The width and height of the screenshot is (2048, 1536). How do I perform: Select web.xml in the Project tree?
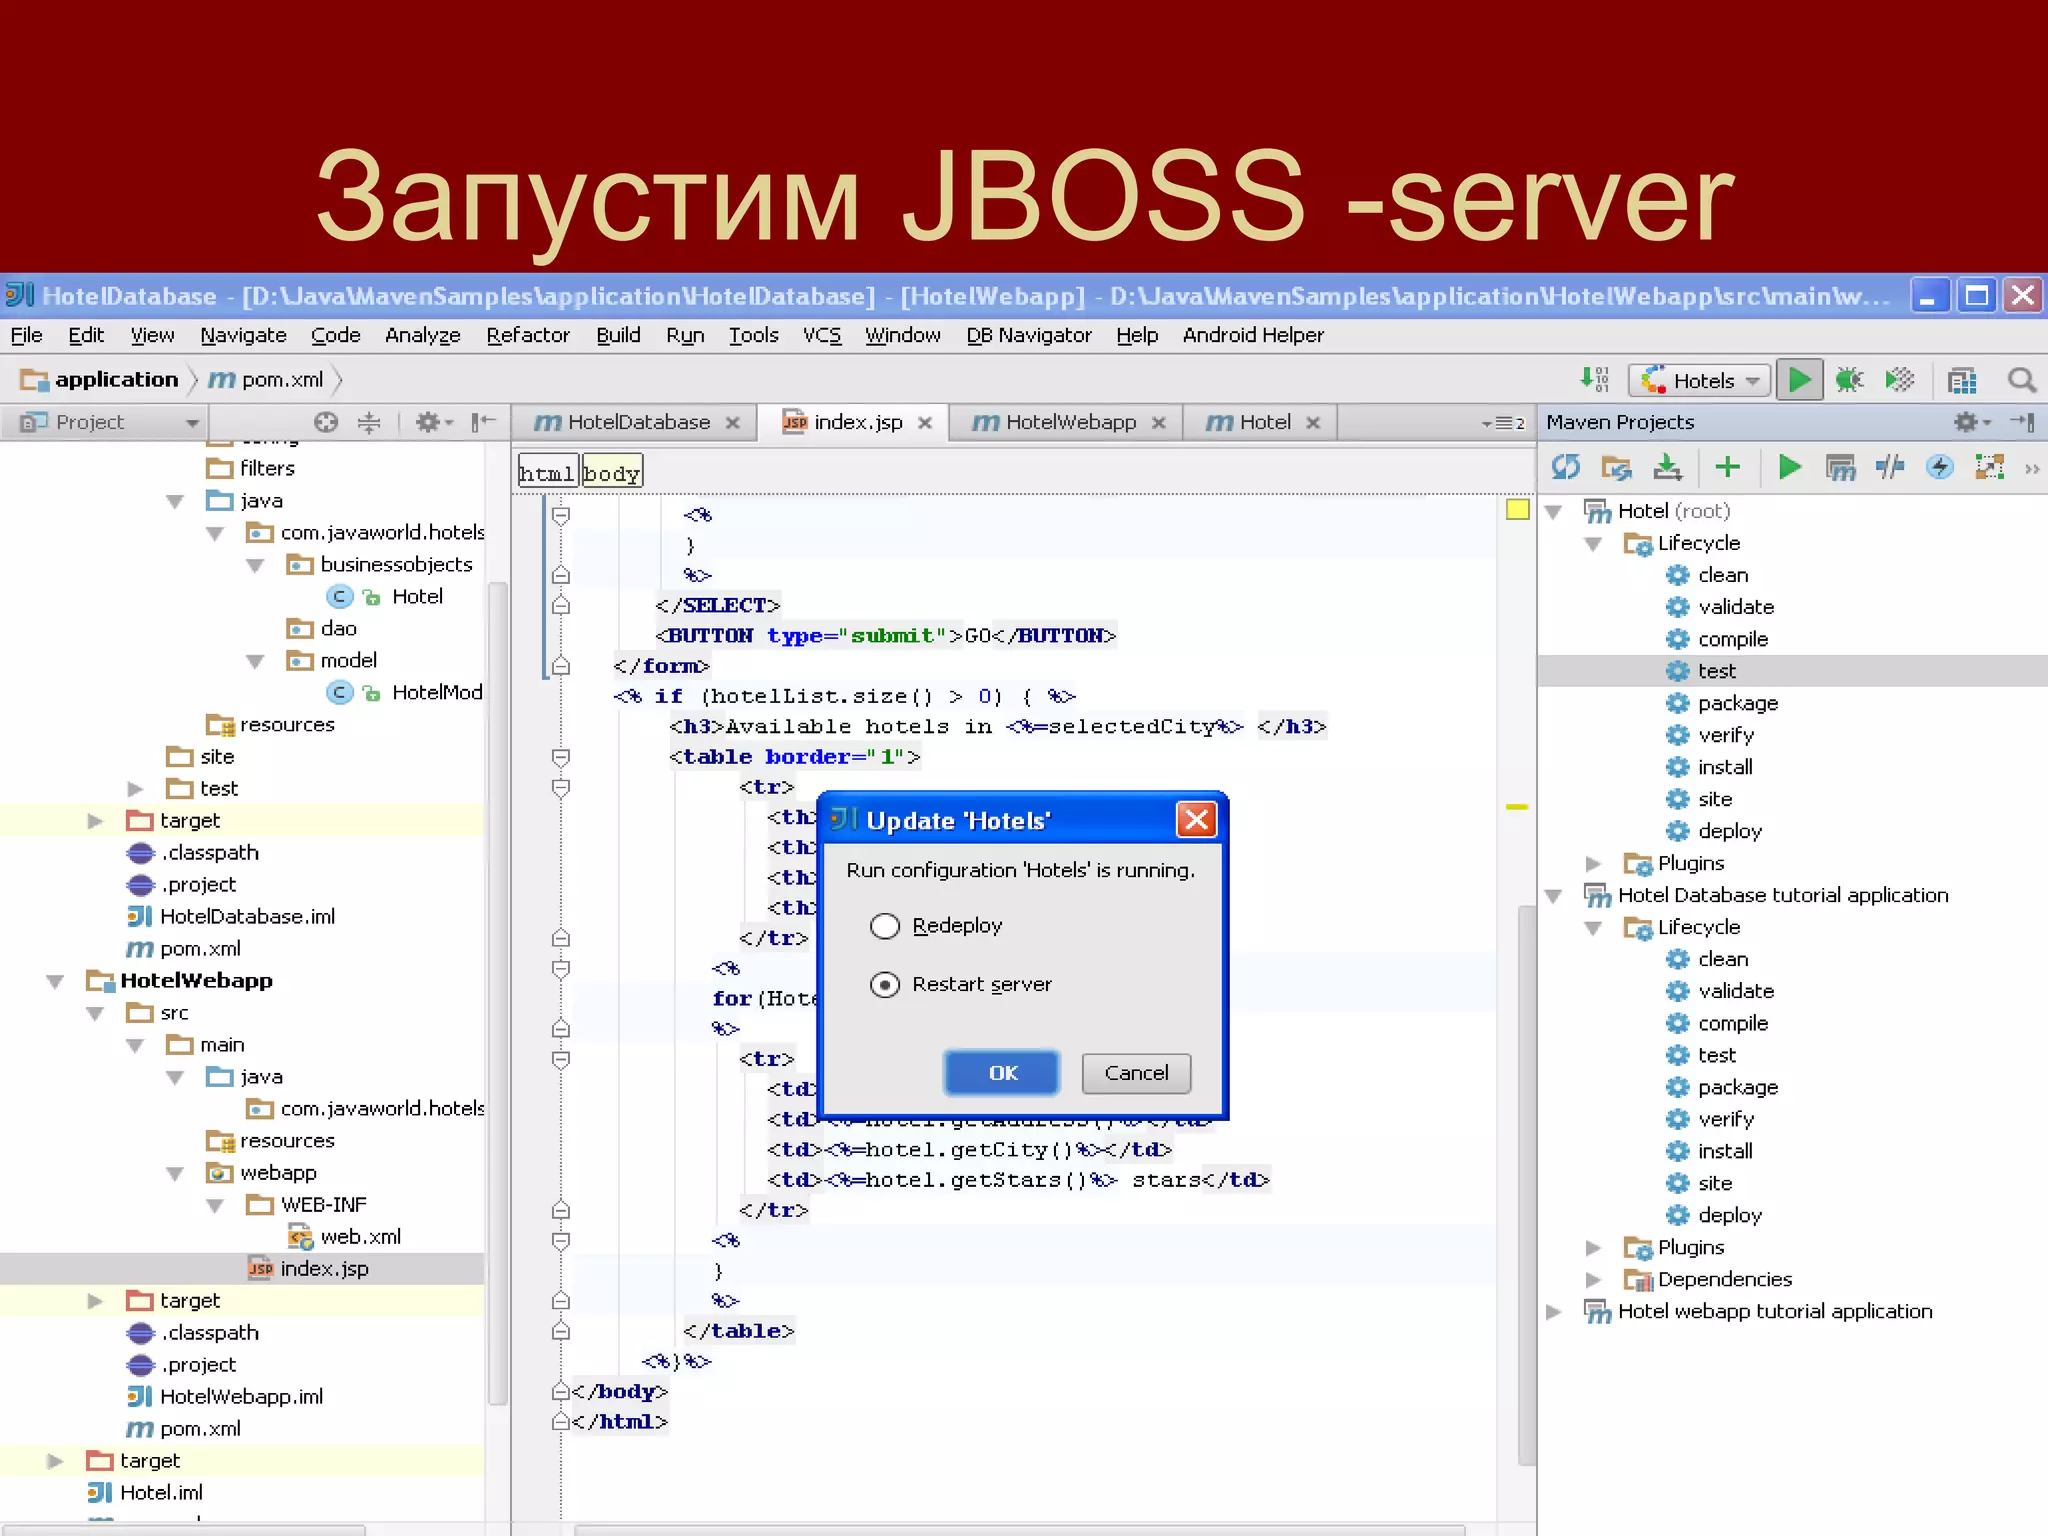[345, 1237]
